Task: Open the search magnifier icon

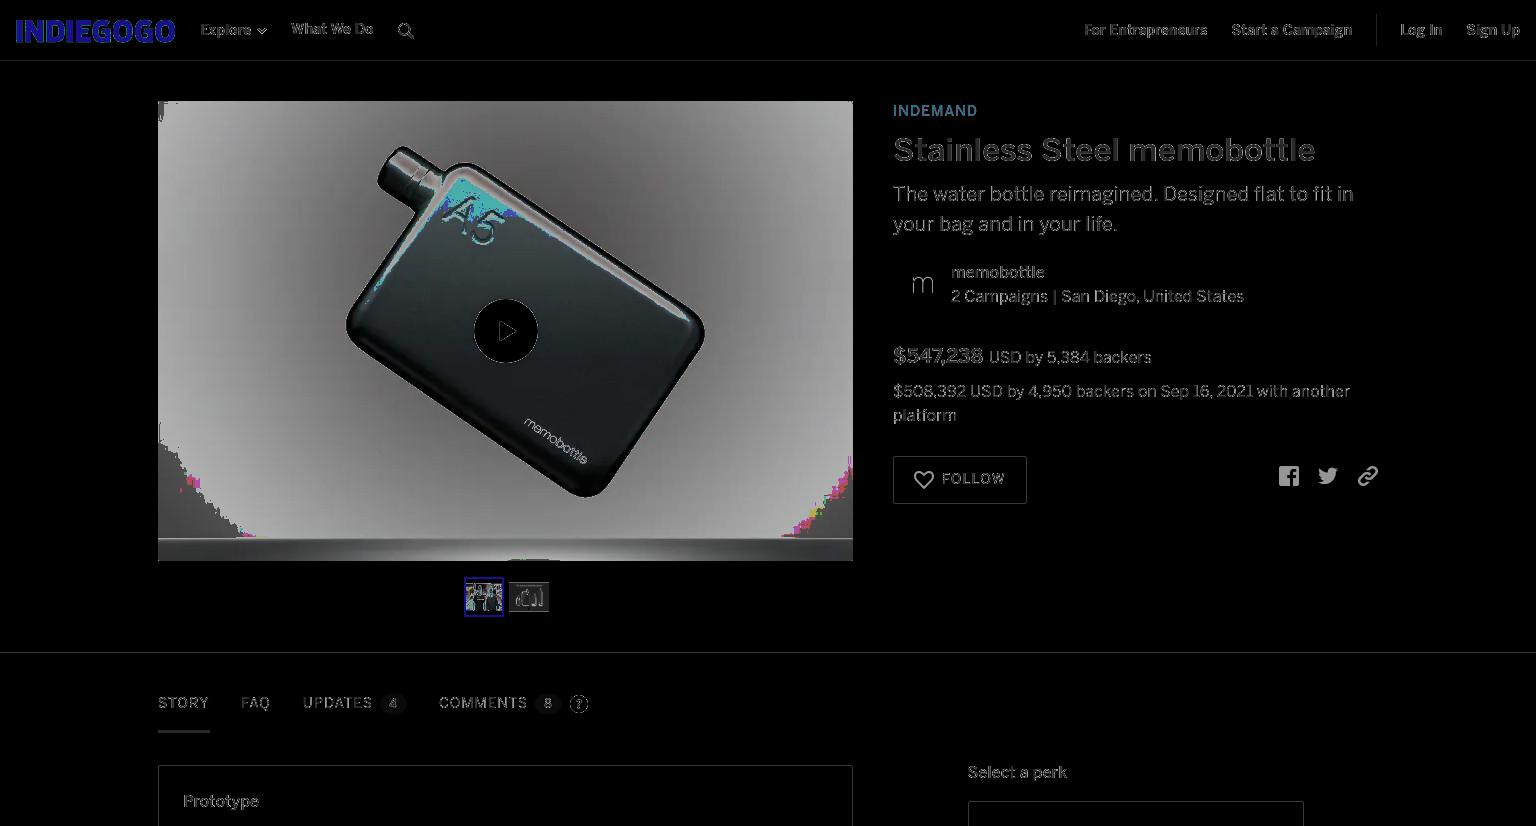Action: tap(406, 31)
